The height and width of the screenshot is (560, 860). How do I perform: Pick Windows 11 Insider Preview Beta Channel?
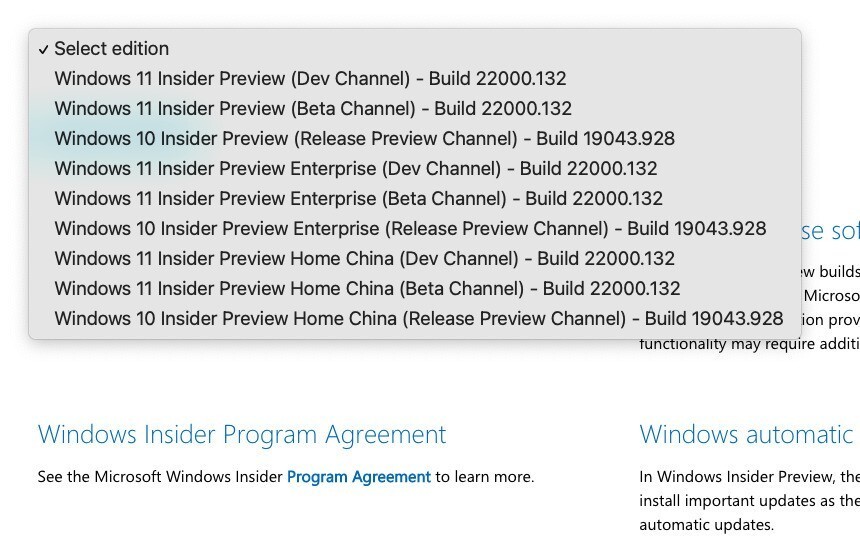313,109
